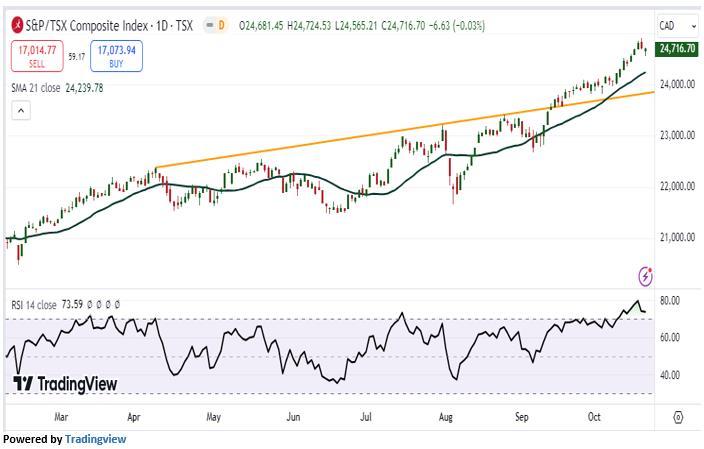Click the SELL 17,014.77 button

coord(36,56)
